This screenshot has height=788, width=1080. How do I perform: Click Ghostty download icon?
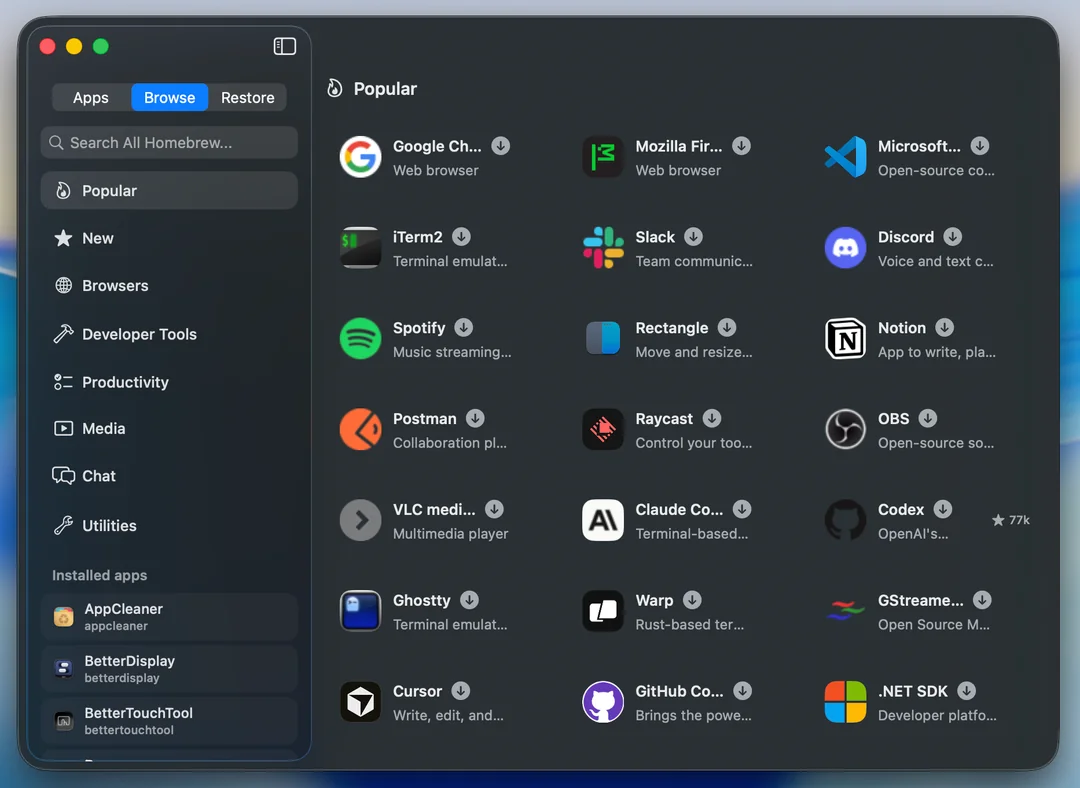(469, 601)
